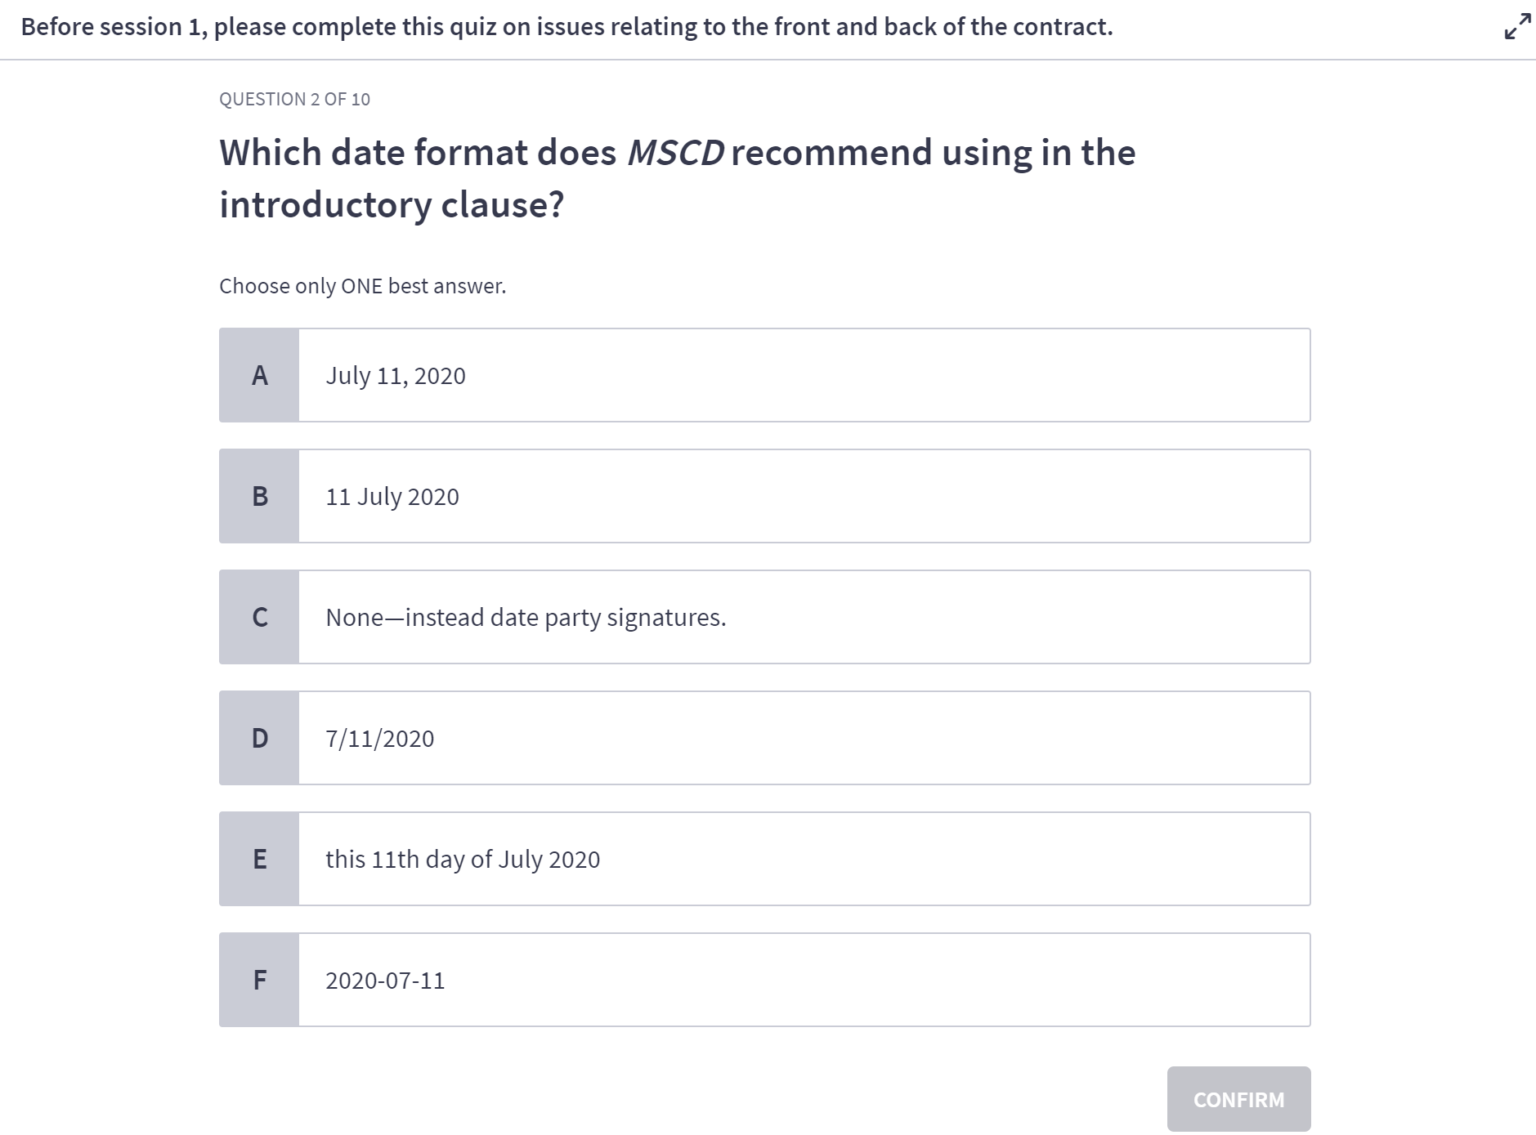Select the ISO date format answer row
This screenshot has height=1135, width=1536.
click(800, 979)
